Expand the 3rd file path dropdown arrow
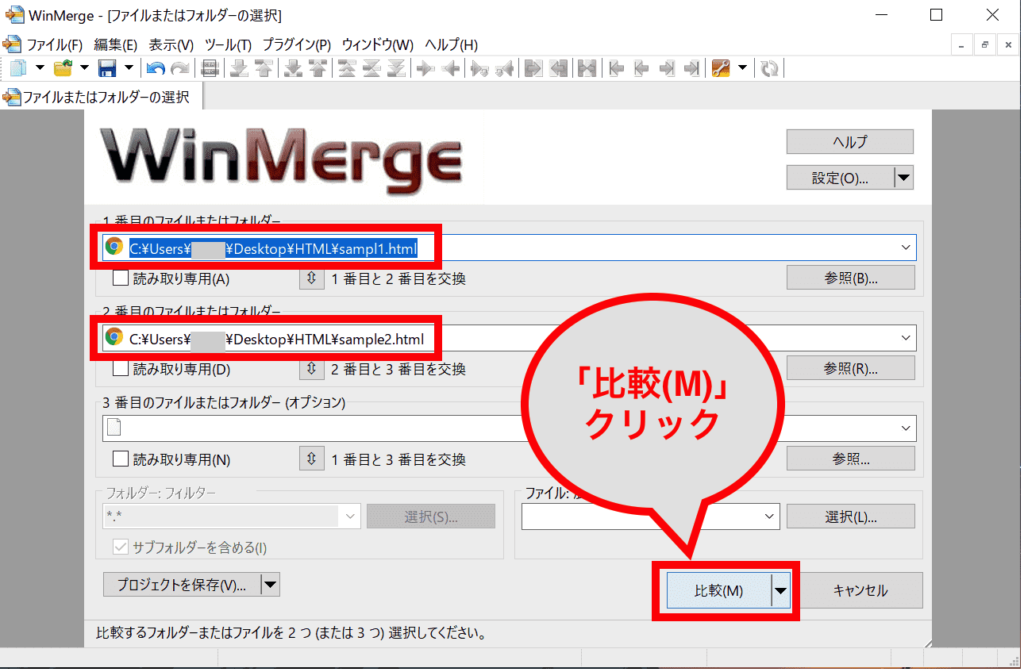The width and height of the screenshot is (1024, 672). 905,428
